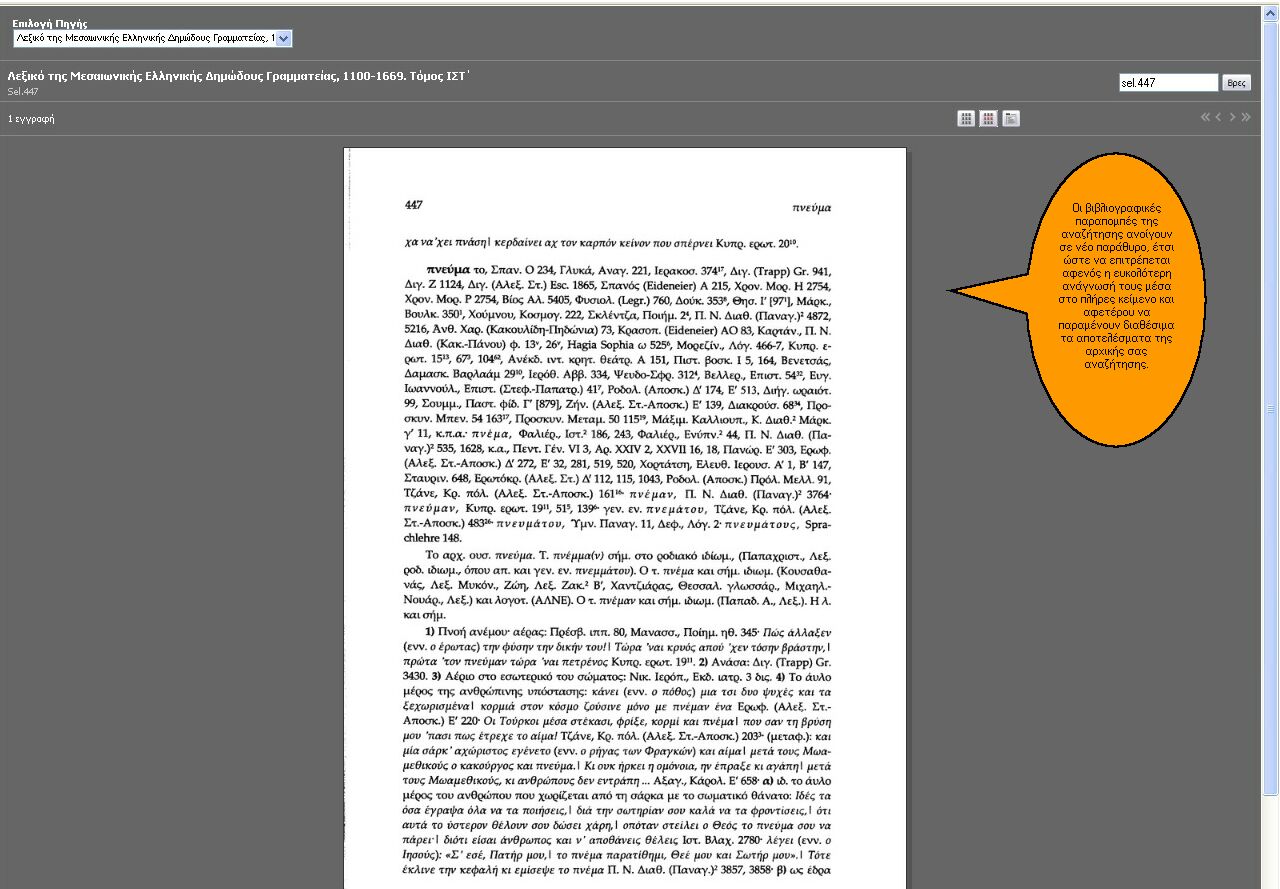Click the '1 εγγραφή' record count label
Image resolution: width=1280 pixels, height=889 pixels.
[31, 119]
